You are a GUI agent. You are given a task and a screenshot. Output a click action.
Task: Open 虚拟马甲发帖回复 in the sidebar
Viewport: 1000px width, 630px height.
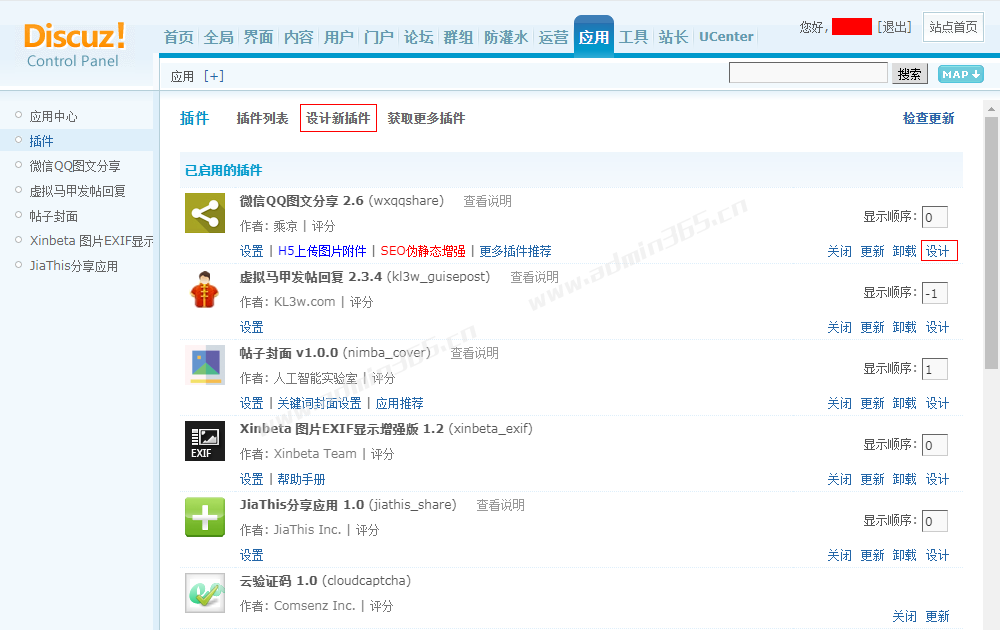(x=77, y=191)
